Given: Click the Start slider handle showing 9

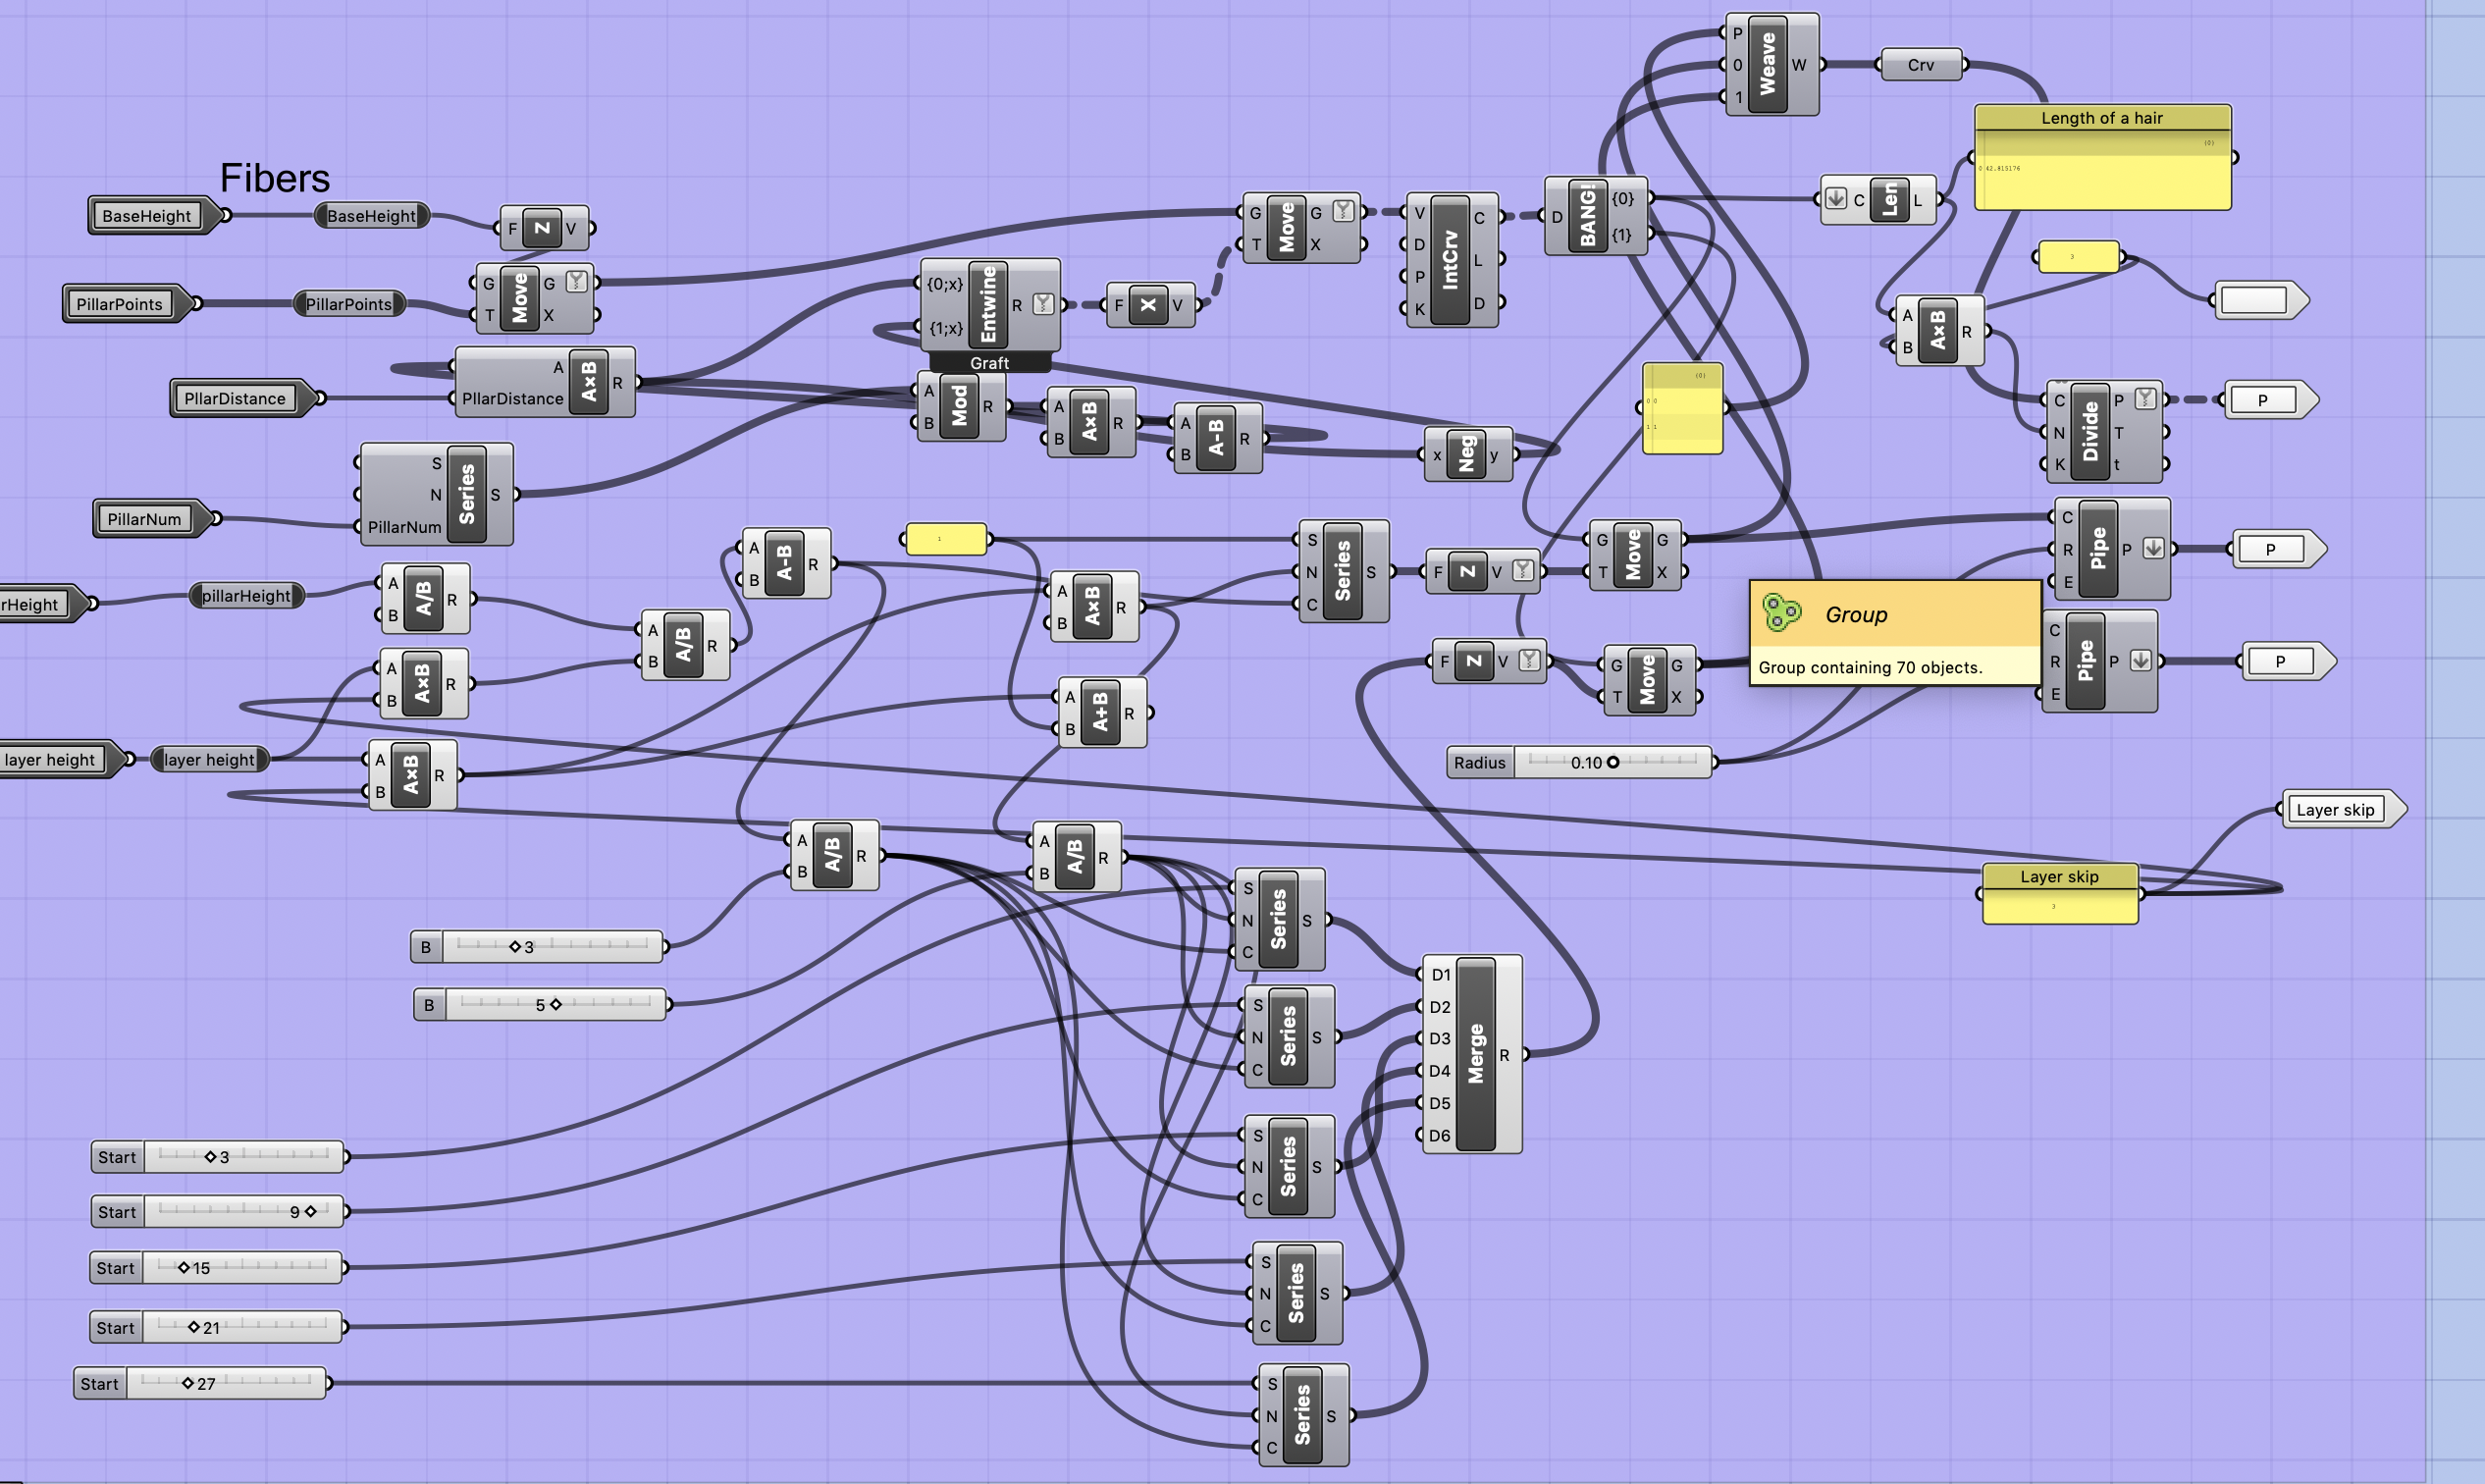Looking at the screenshot, I should coord(310,1211).
